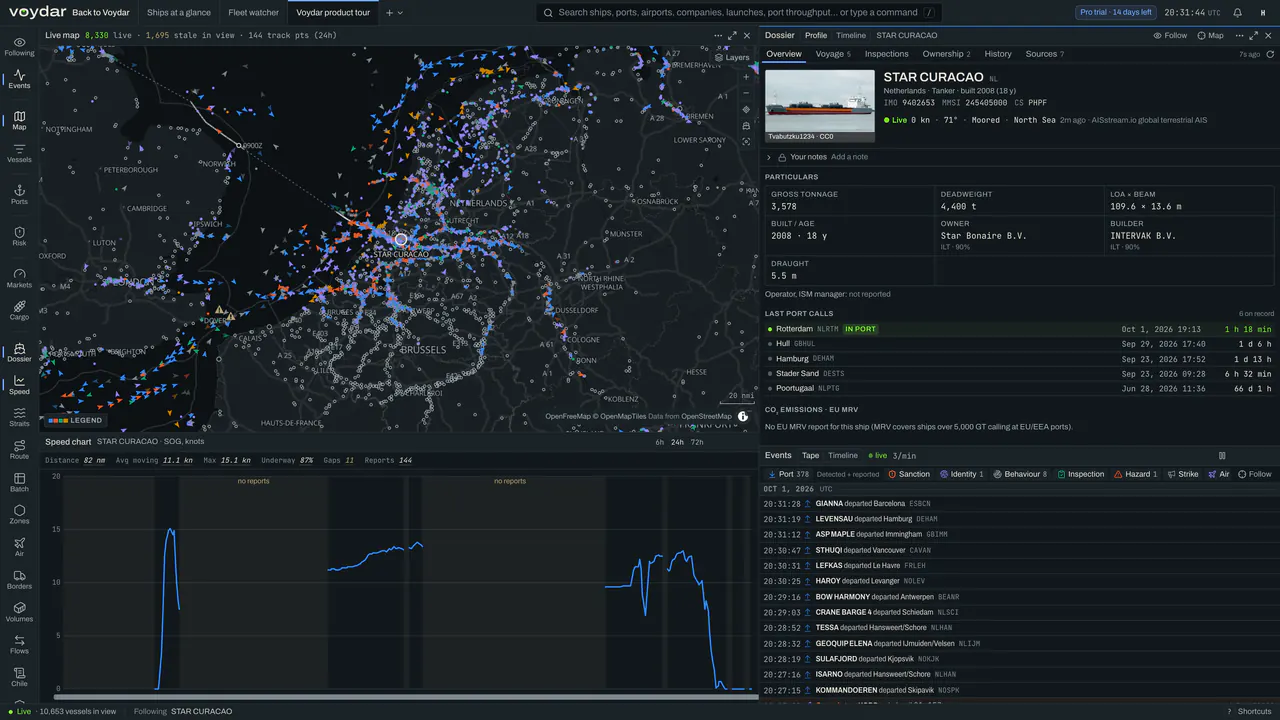
Task: Set speed chart range to 72h
Action: point(697,441)
